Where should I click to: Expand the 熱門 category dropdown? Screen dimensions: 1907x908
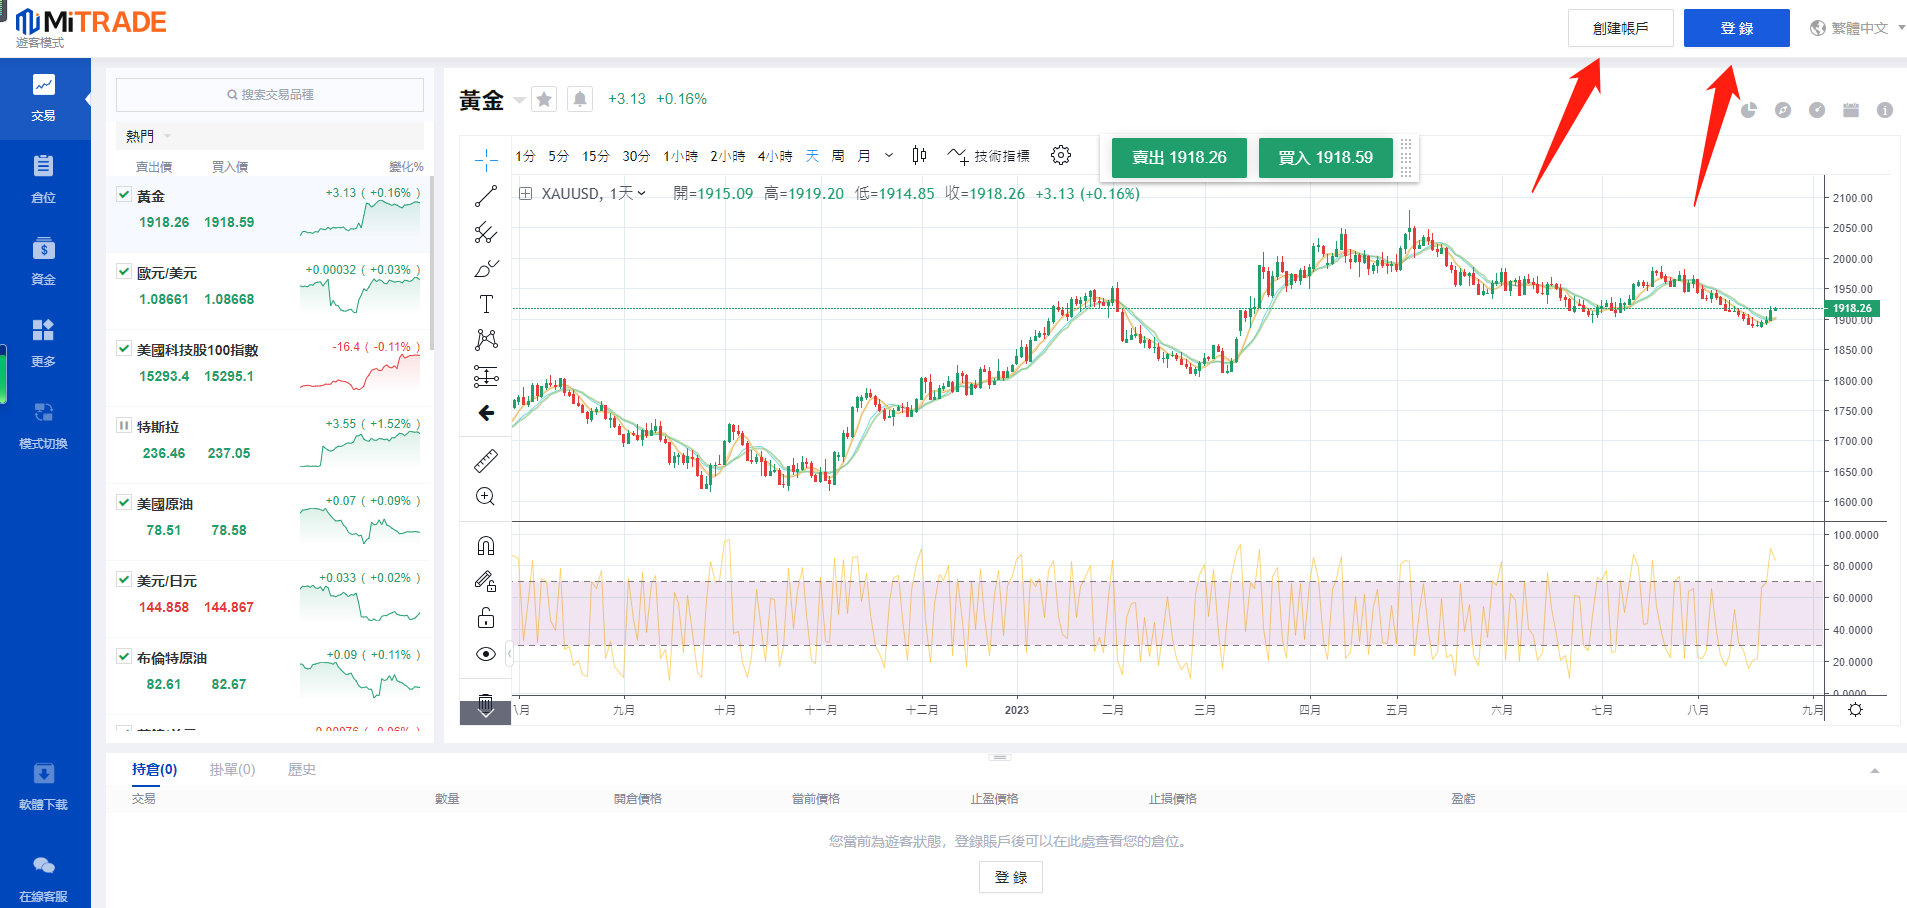[x=149, y=136]
